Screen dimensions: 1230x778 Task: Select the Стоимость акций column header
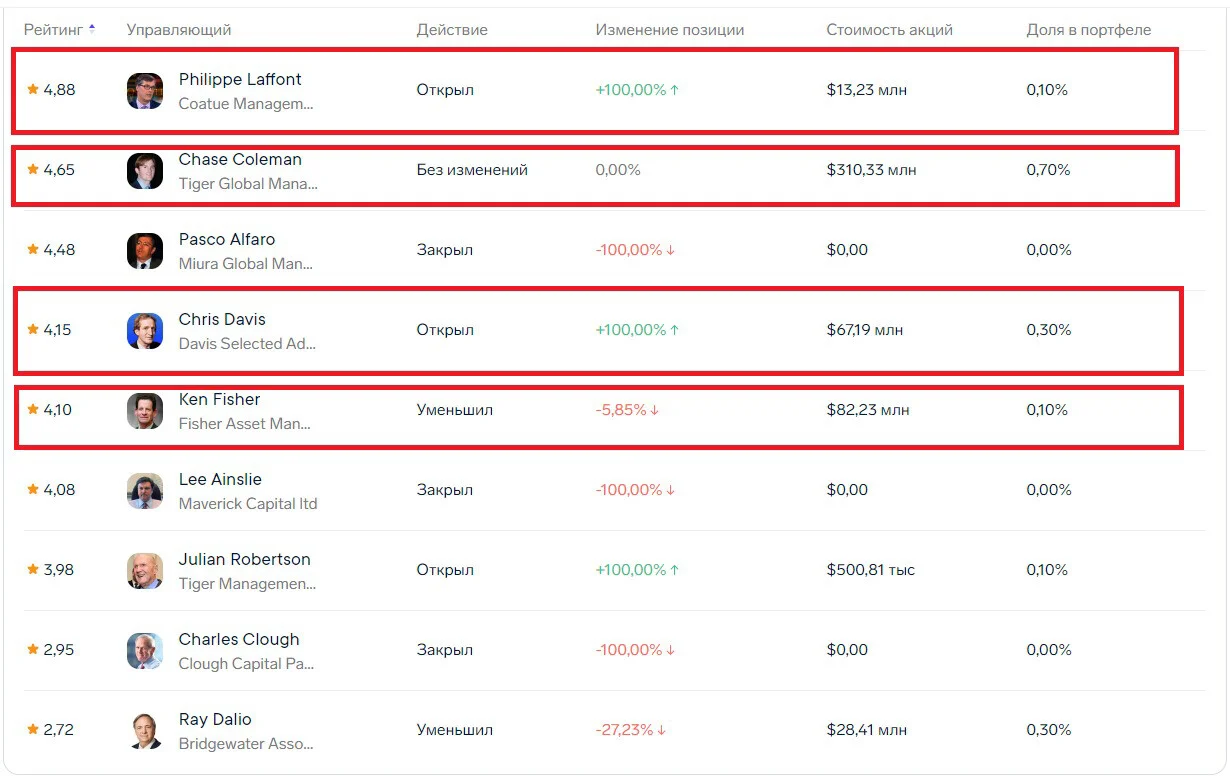point(890,30)
